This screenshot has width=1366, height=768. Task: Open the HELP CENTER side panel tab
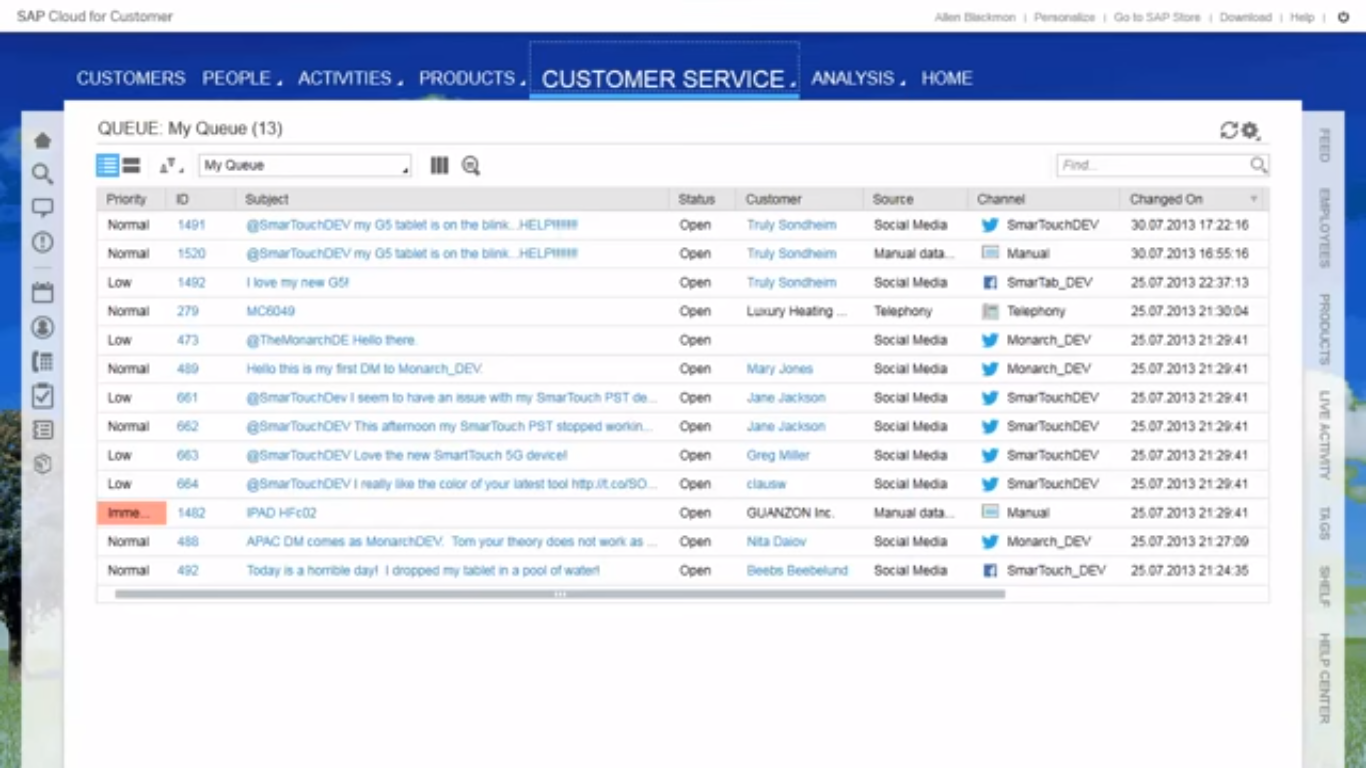click(1324, 678)
